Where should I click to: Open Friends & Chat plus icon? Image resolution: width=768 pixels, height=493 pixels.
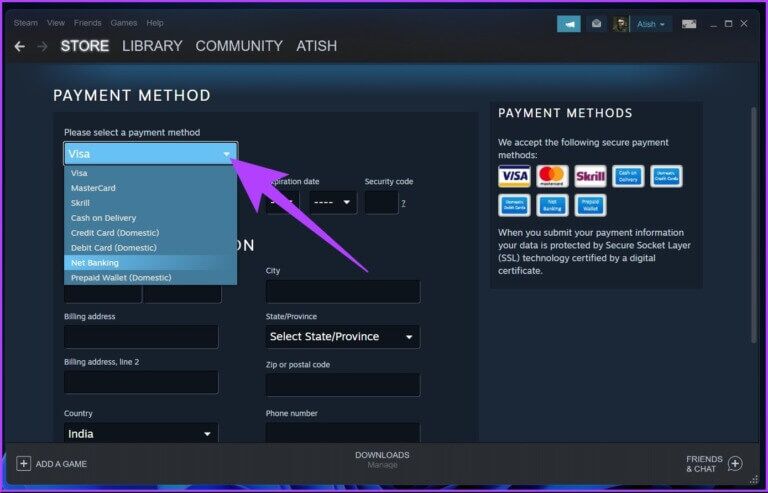tap(735, 463)
